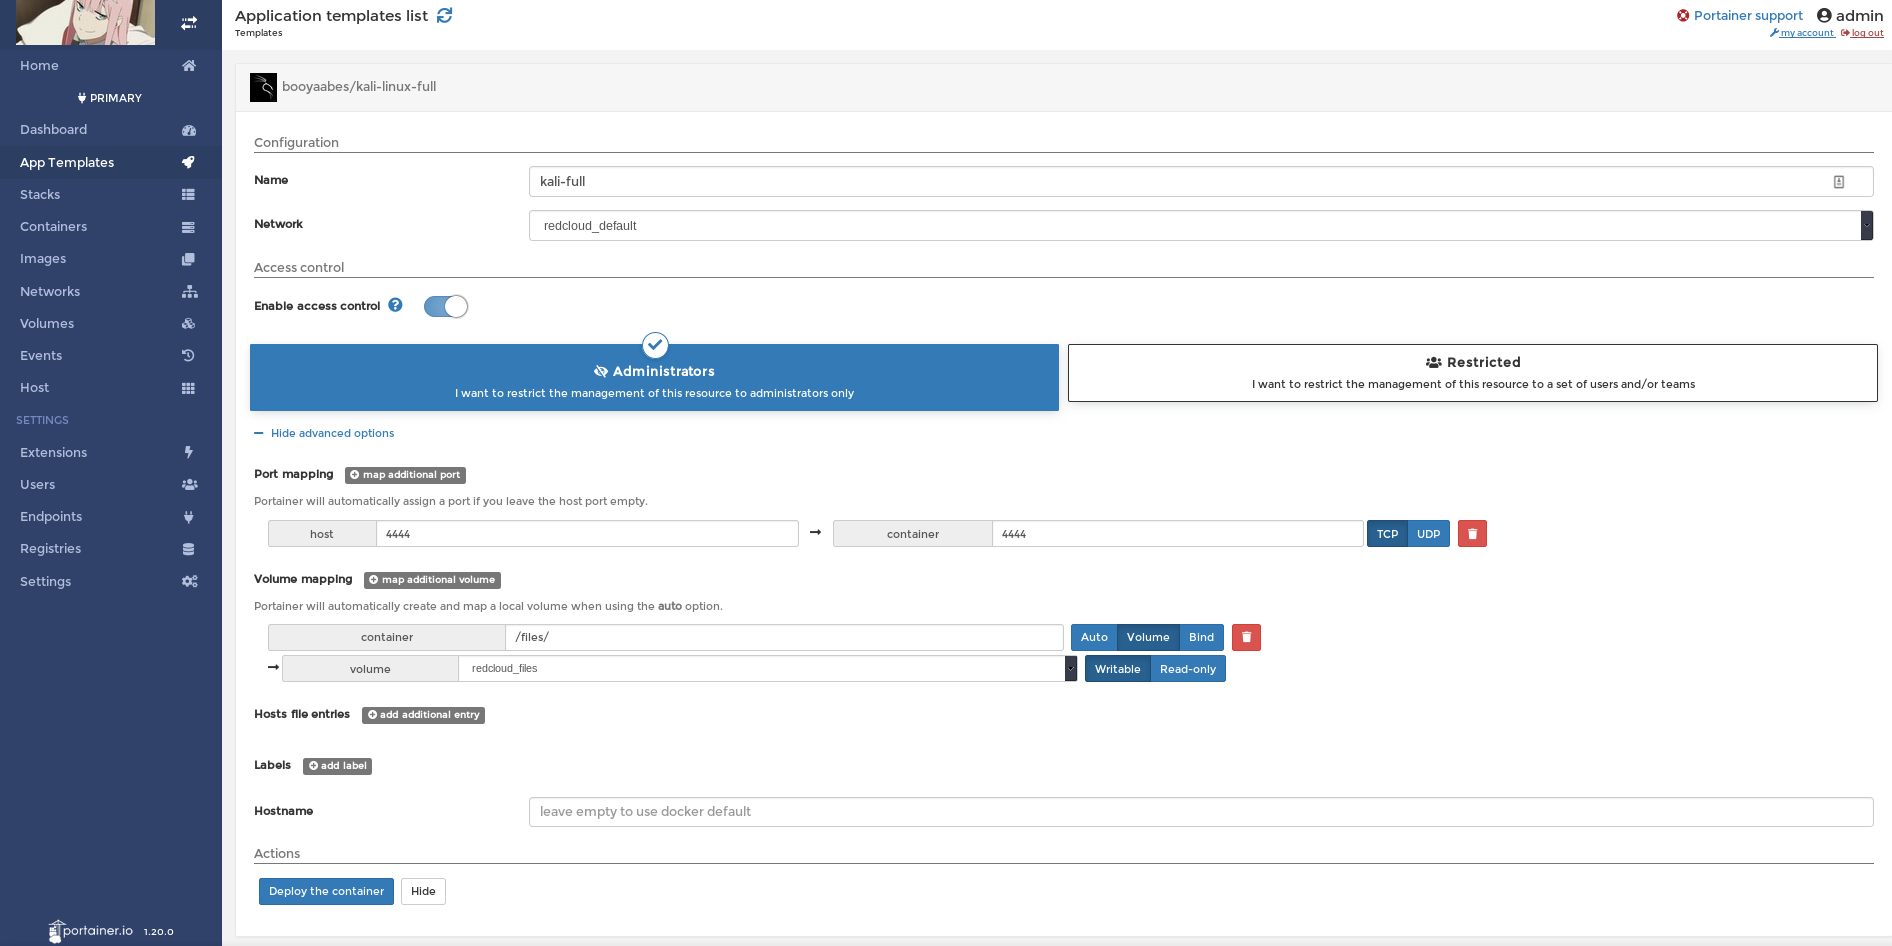
Task: Open Home in the sidebar
Action: pyautogui.click(x=39, y=65)
